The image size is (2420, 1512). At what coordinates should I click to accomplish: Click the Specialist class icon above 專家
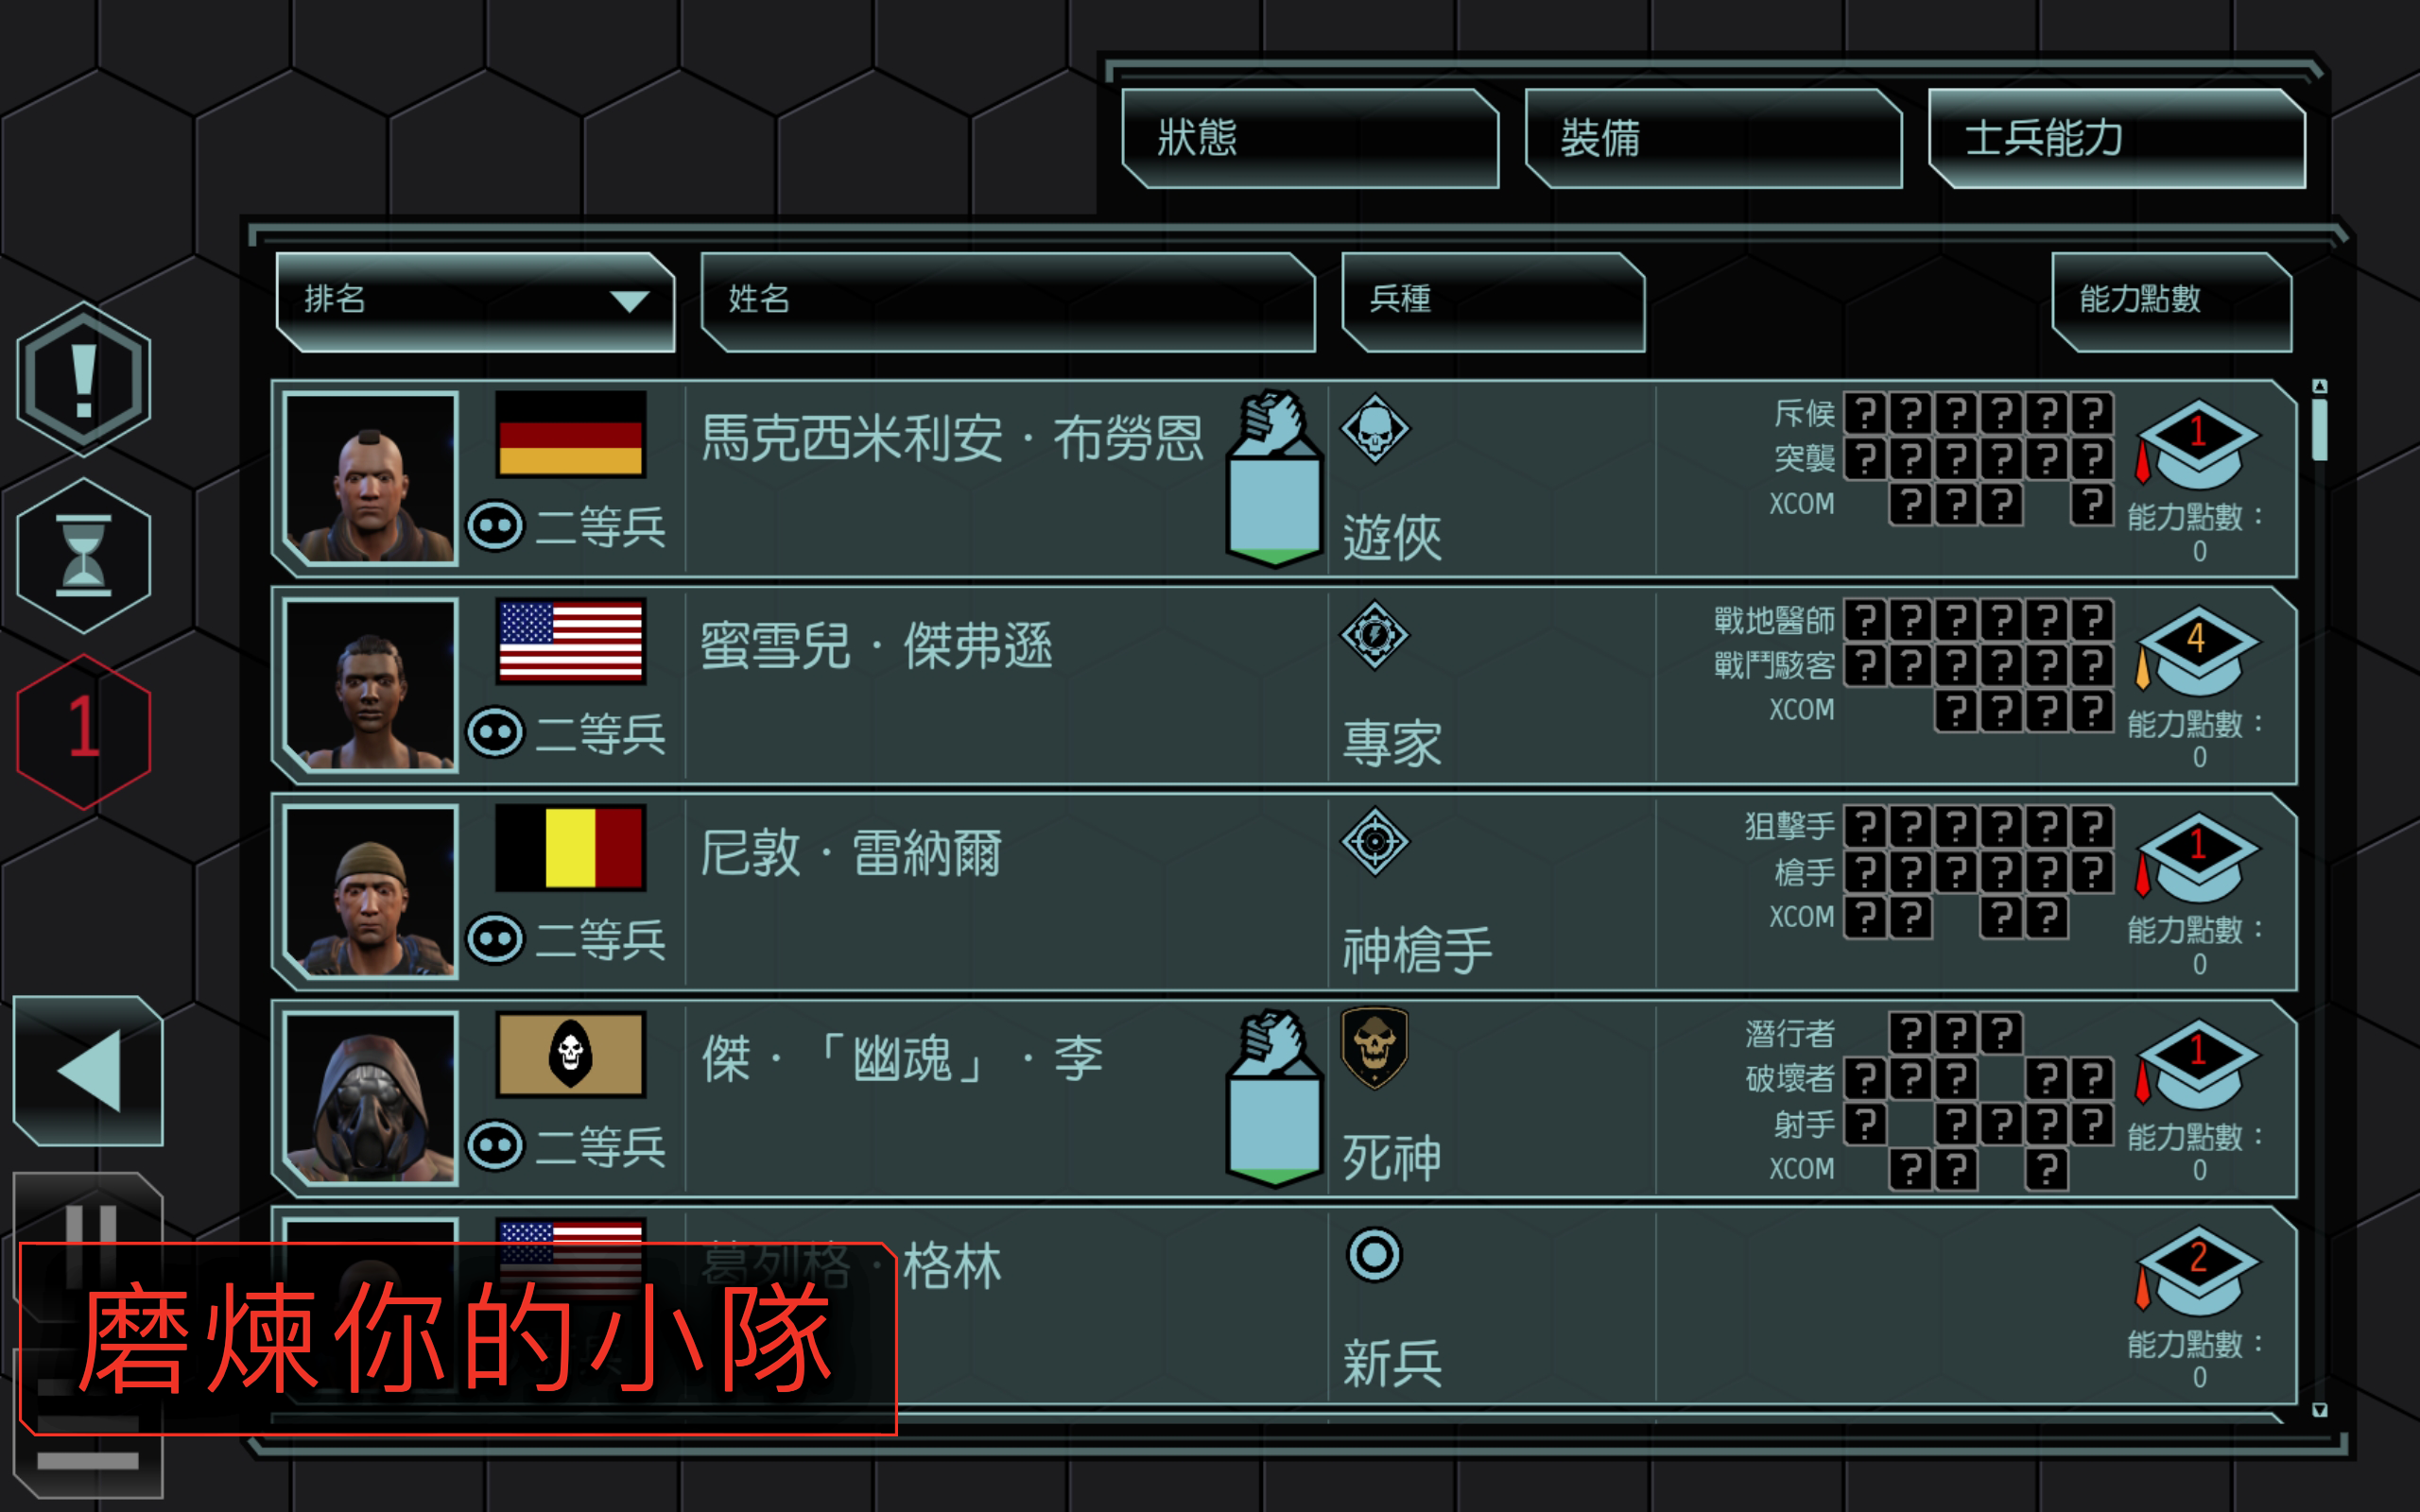pyautogui.click(x=1375, y=635)
